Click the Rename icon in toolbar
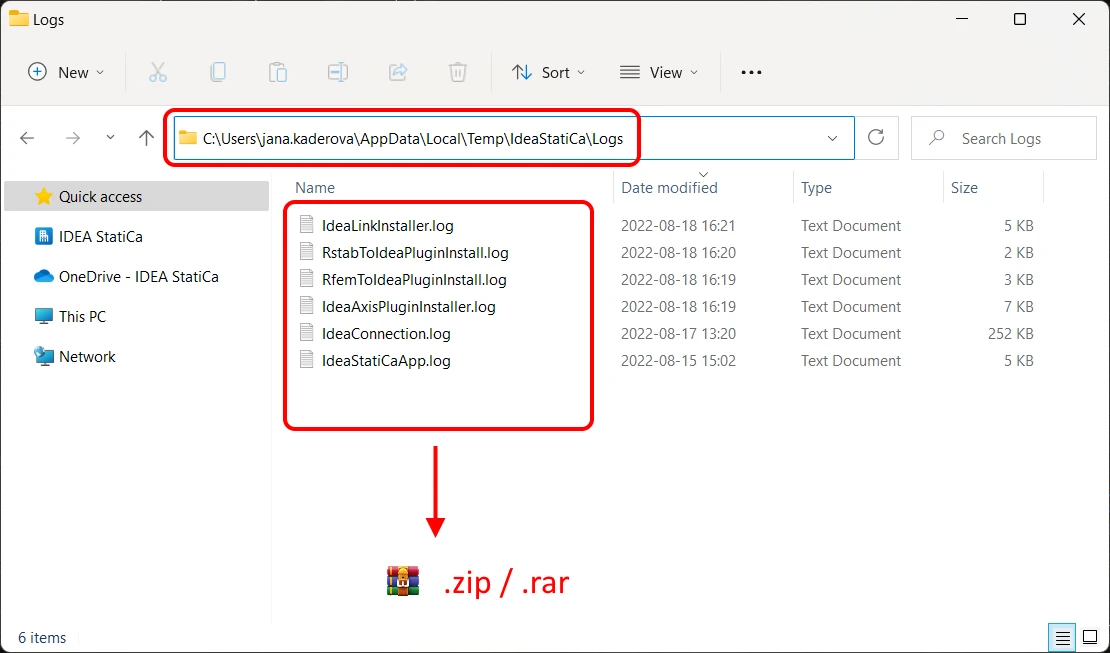1110x653 pixels. point(338,72)
